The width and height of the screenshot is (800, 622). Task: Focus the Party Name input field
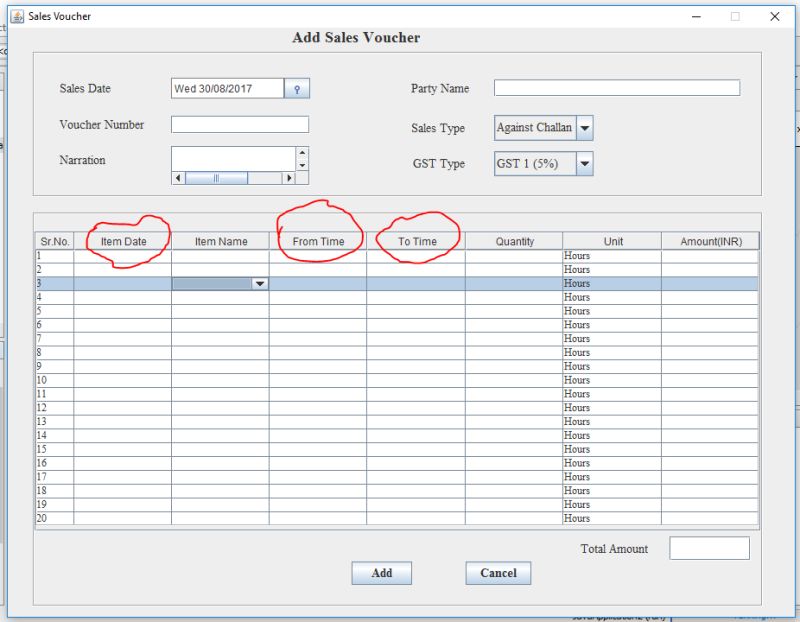(x=617, y=88)
